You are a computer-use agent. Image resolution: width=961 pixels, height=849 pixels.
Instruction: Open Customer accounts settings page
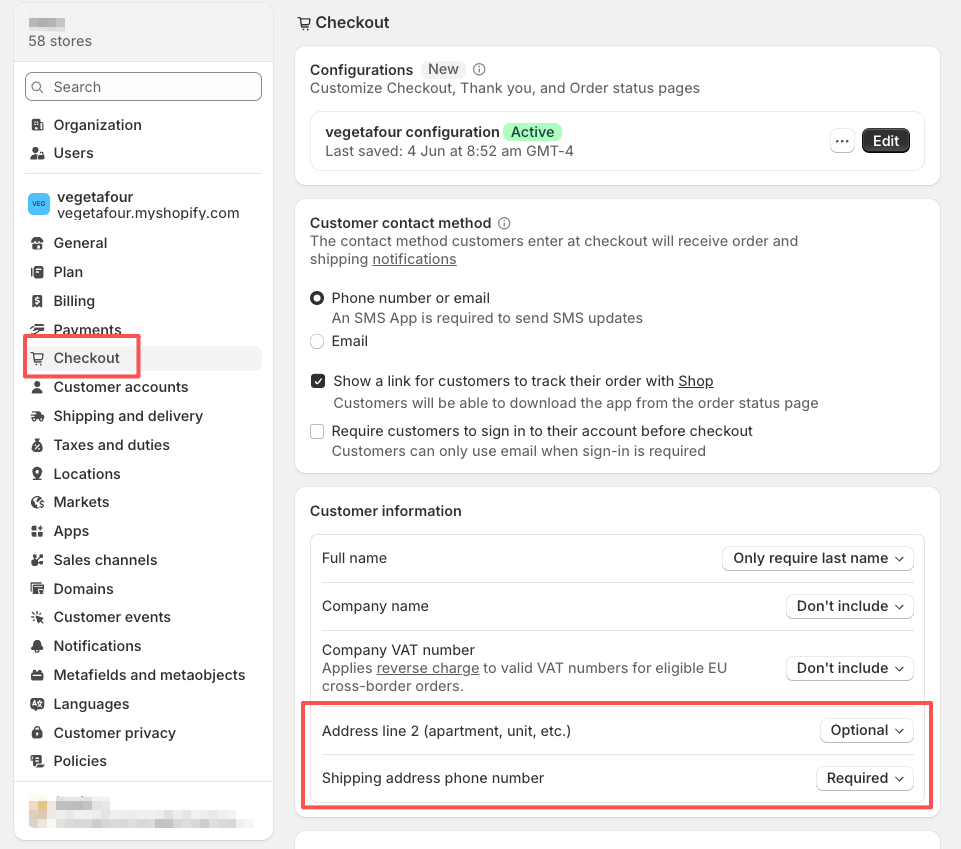(x=121, y=387)
